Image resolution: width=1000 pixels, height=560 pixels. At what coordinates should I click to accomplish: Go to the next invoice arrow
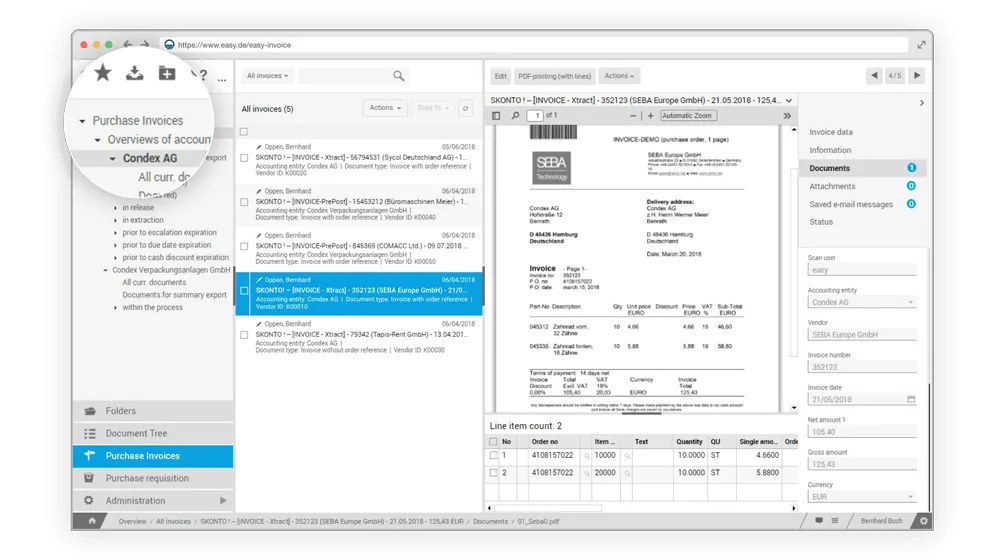click(917, 75)
